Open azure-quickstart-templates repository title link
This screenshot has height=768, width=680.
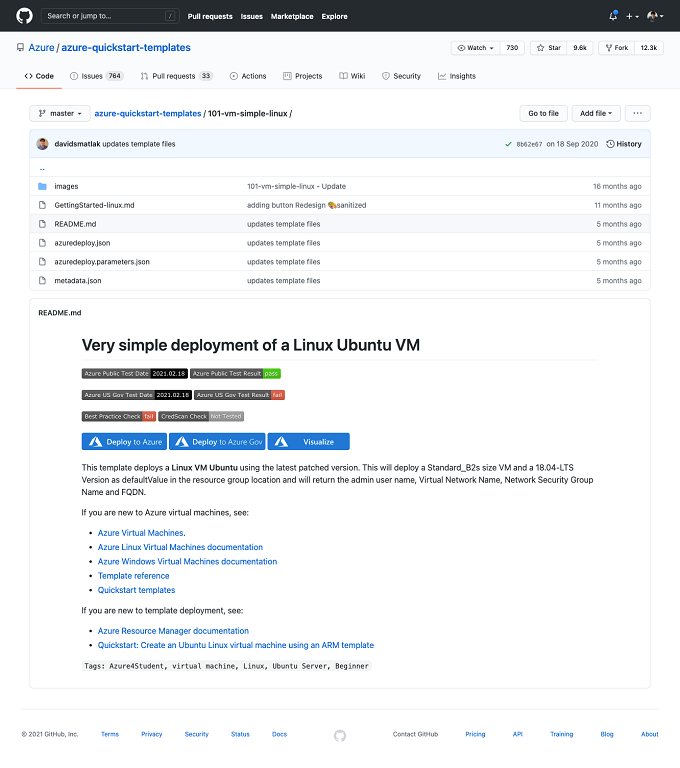pos(126,48)
